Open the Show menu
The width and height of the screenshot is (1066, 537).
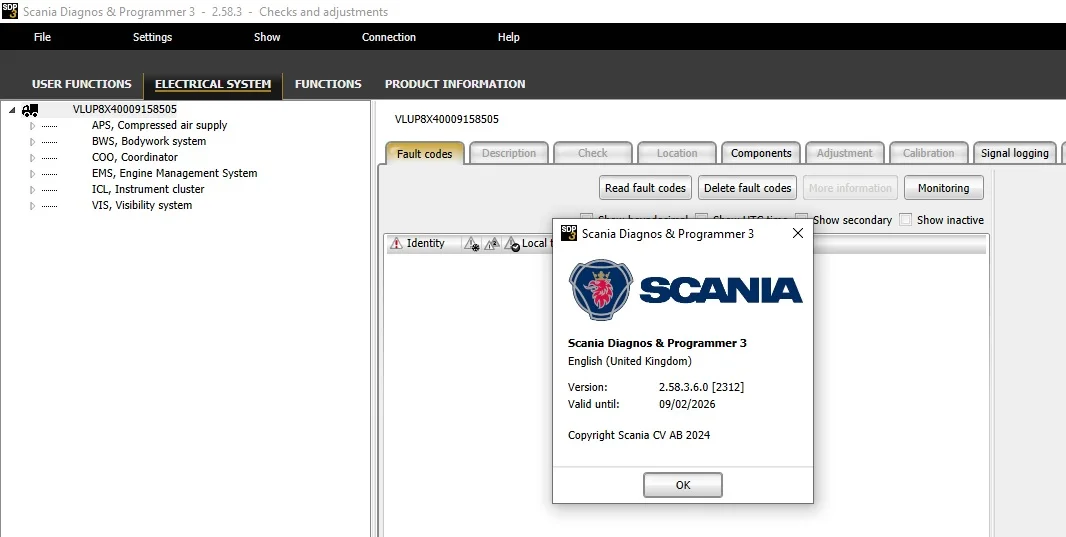click(x=267, y=37)
